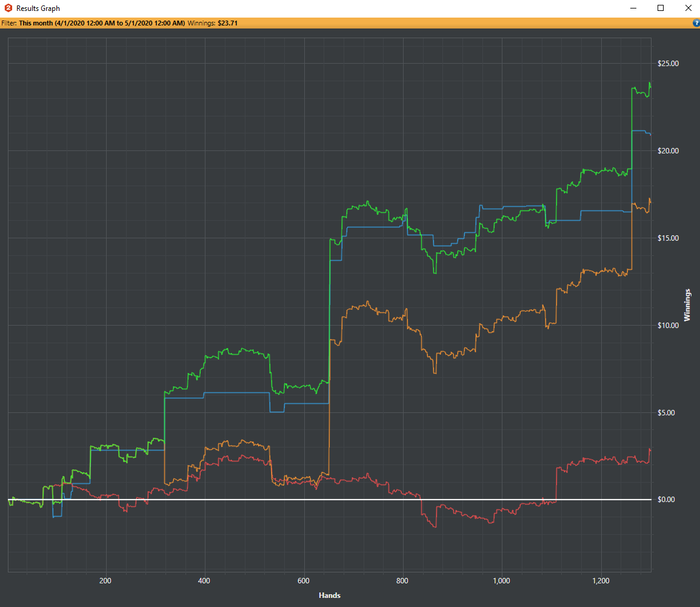This screenshot has height=607, width=700.
Task: Click the $15.00 y-axis label
Action: (668, 238)
